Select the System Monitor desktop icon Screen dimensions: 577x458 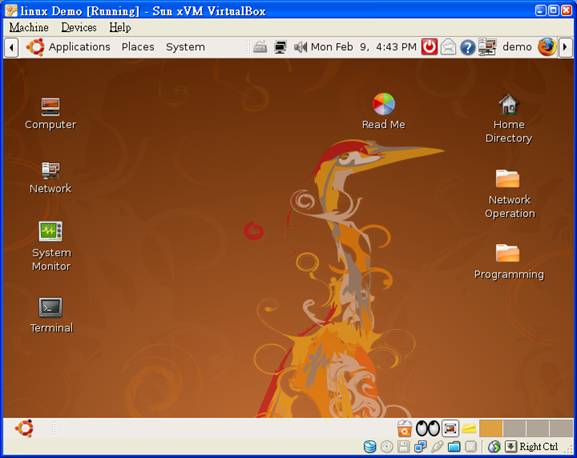point(51,246)
